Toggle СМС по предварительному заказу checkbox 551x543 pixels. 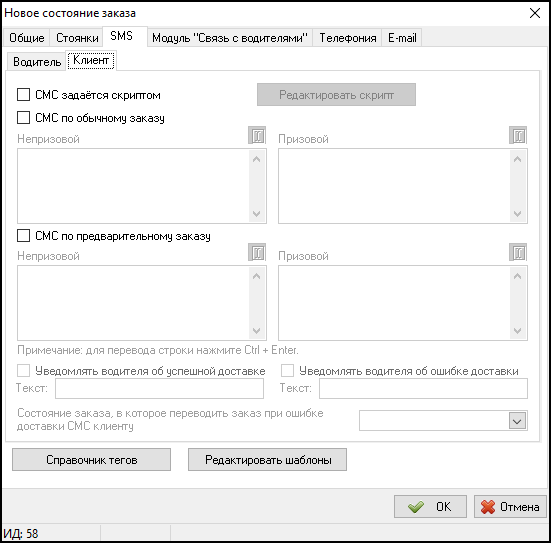click(24, 235)
